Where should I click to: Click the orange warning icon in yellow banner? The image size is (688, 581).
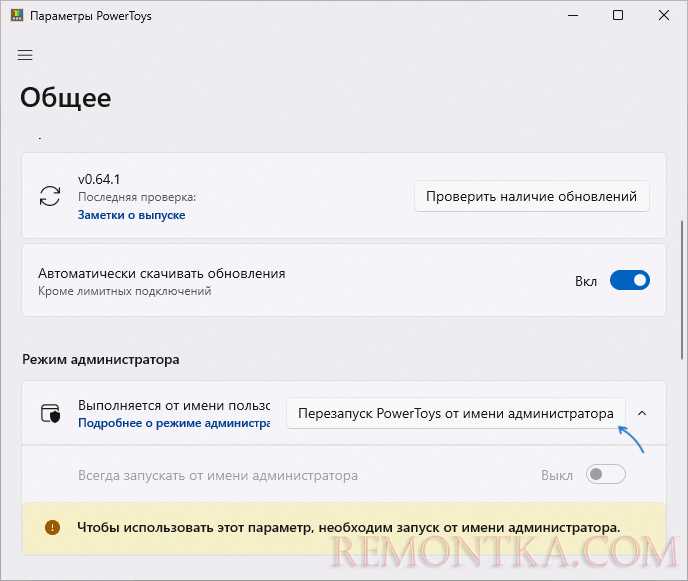point(52,527)
